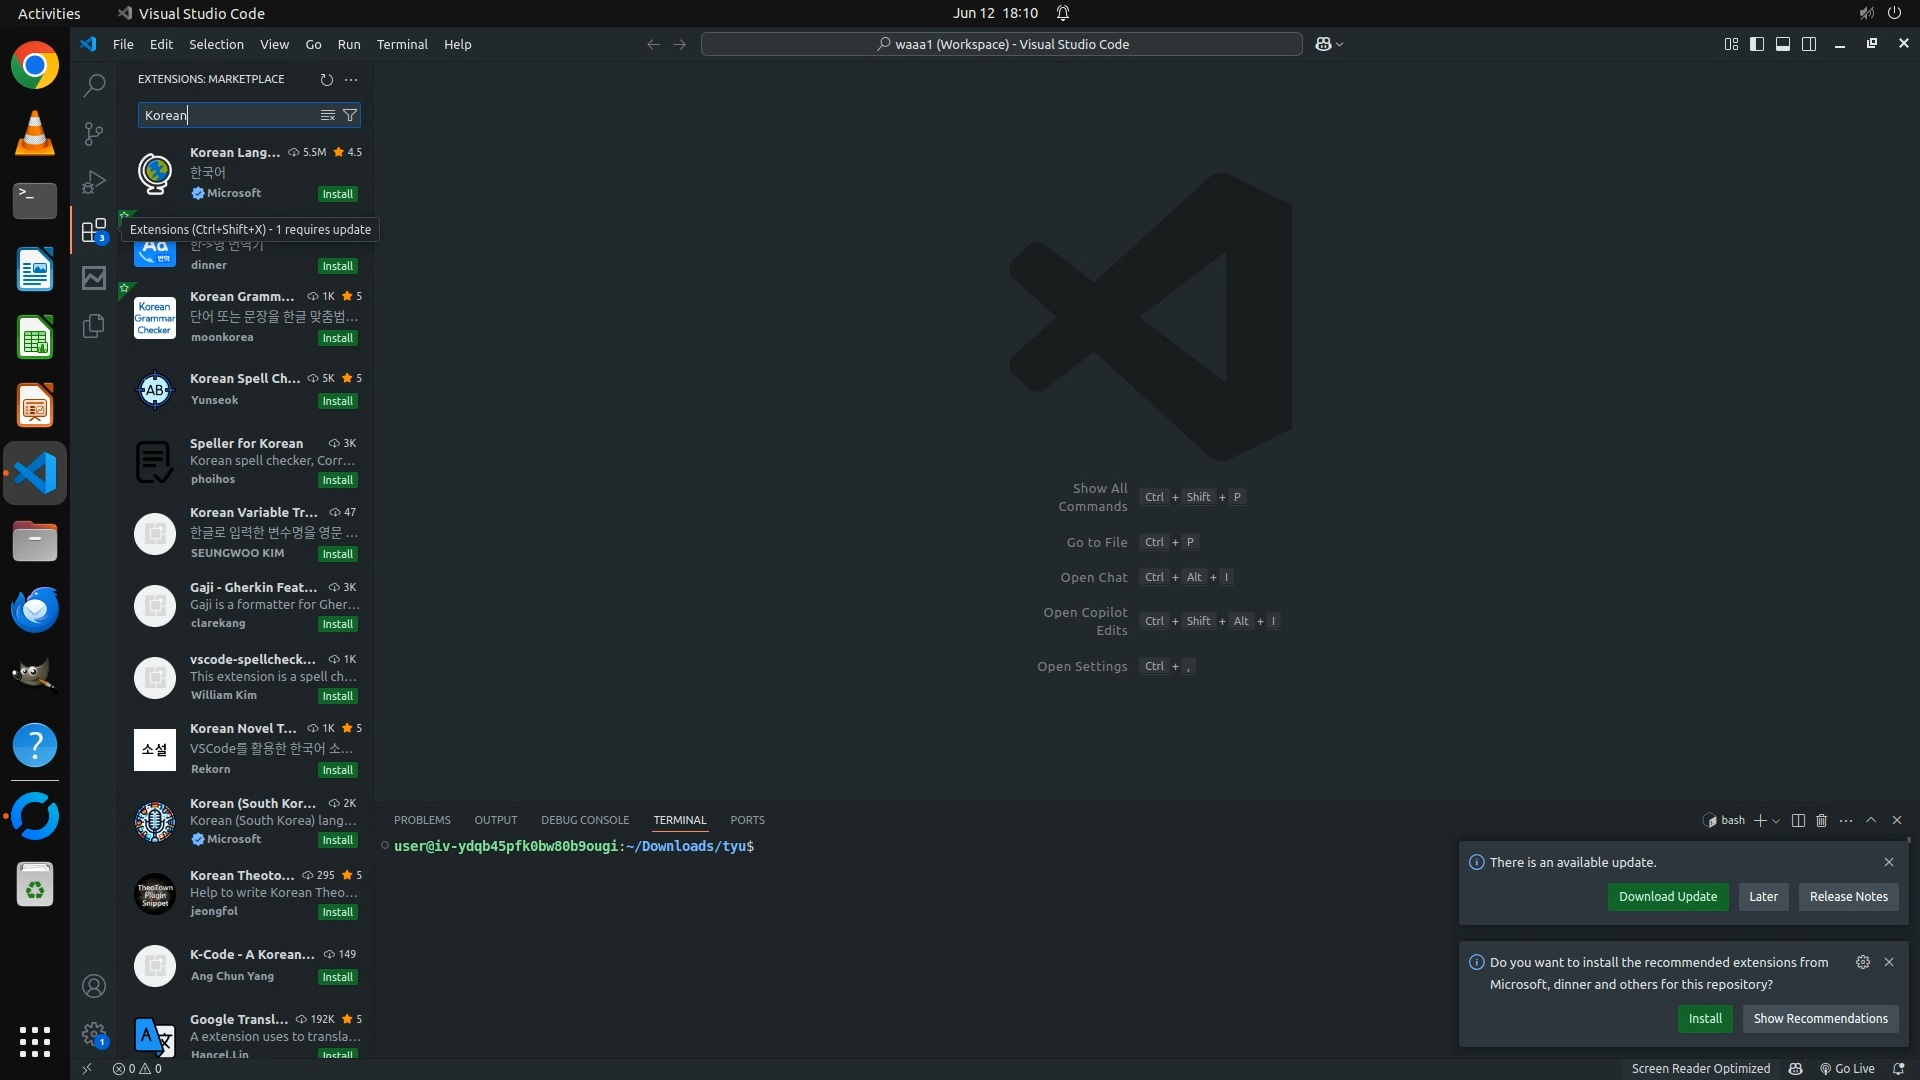Open the new terminal launch profile dropdown
The image size is (1920, 1080).
1776,821
